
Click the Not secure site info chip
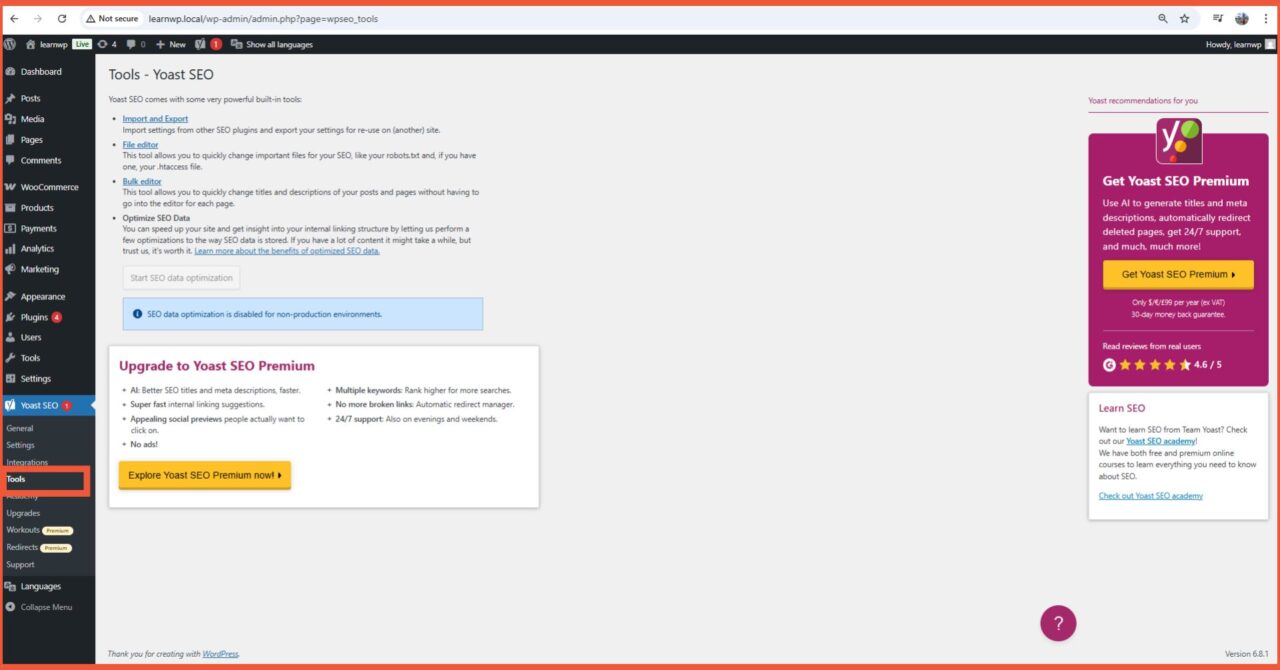pos(112,18)
